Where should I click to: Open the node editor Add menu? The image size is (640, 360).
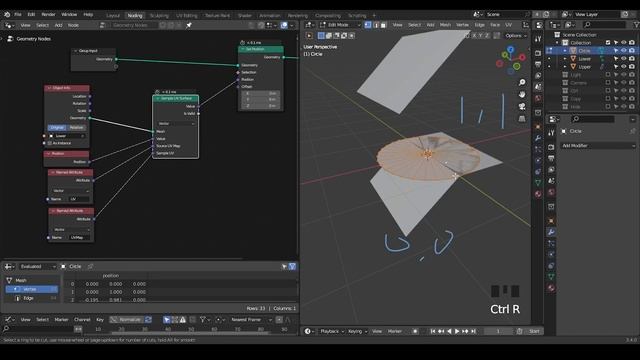click(58, 25)
